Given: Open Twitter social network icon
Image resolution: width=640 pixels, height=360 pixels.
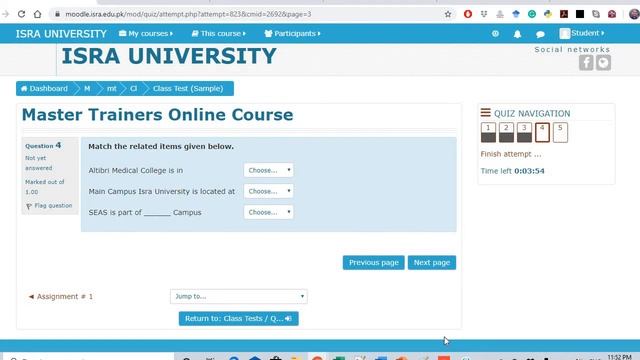Looking at the screenshot, I should click(603, 63).
